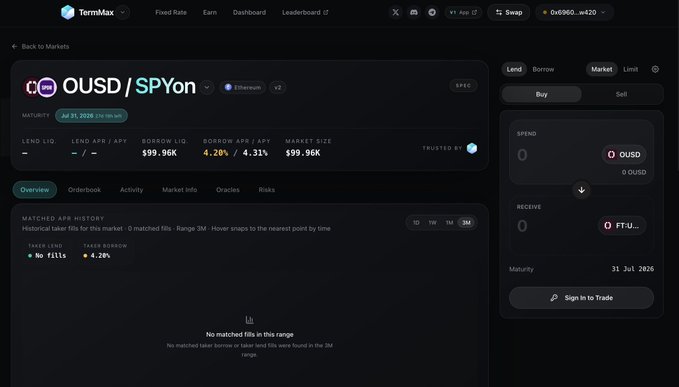Open the Dashboard nav item

[249, 12]
